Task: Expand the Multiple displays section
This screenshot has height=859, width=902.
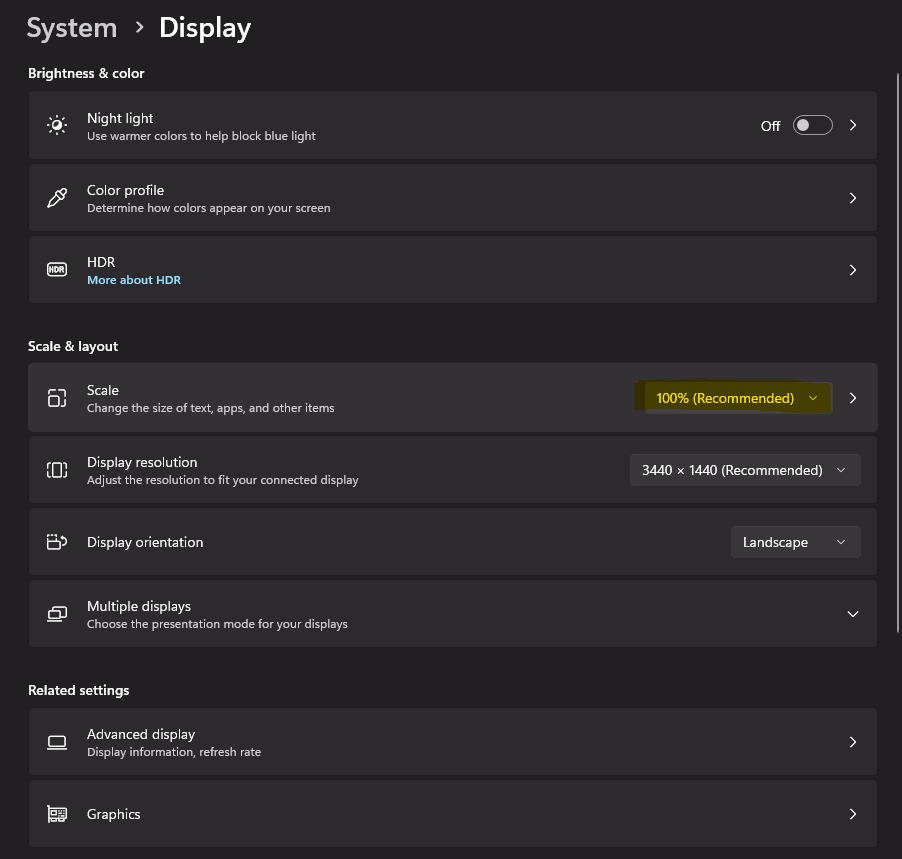Action: [x=852, y=614]
